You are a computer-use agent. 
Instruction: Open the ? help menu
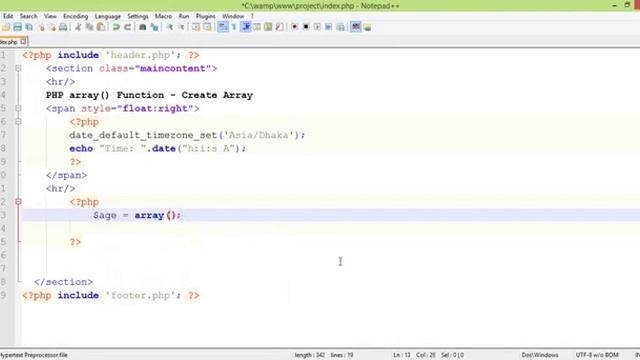coord(252,16)
